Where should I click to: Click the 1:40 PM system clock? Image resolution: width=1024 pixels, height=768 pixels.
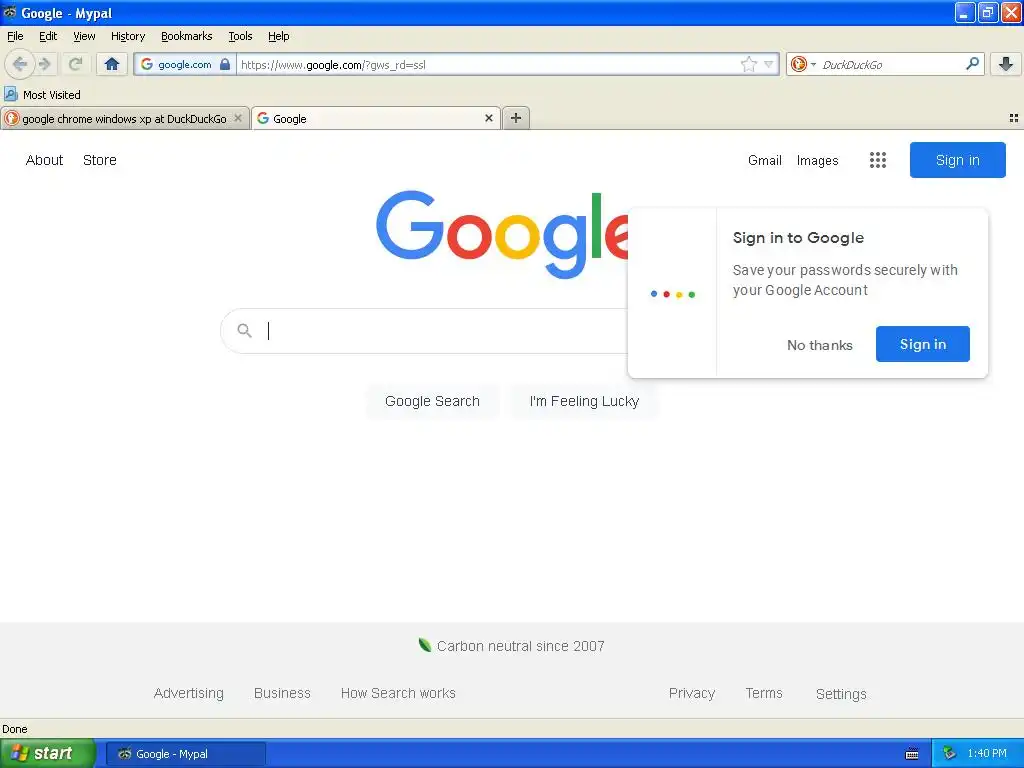coord(987,753)
